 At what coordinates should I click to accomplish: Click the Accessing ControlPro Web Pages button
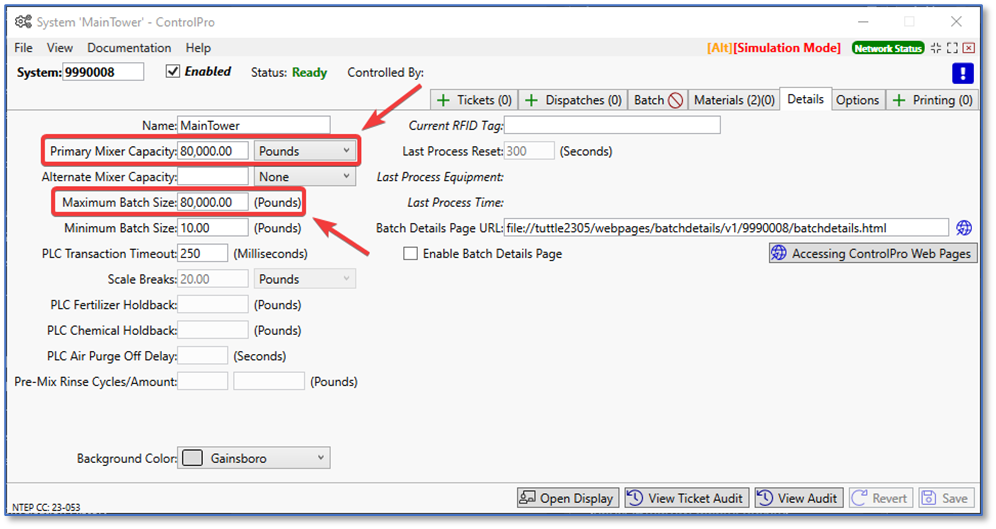click(x=872, y=254)
